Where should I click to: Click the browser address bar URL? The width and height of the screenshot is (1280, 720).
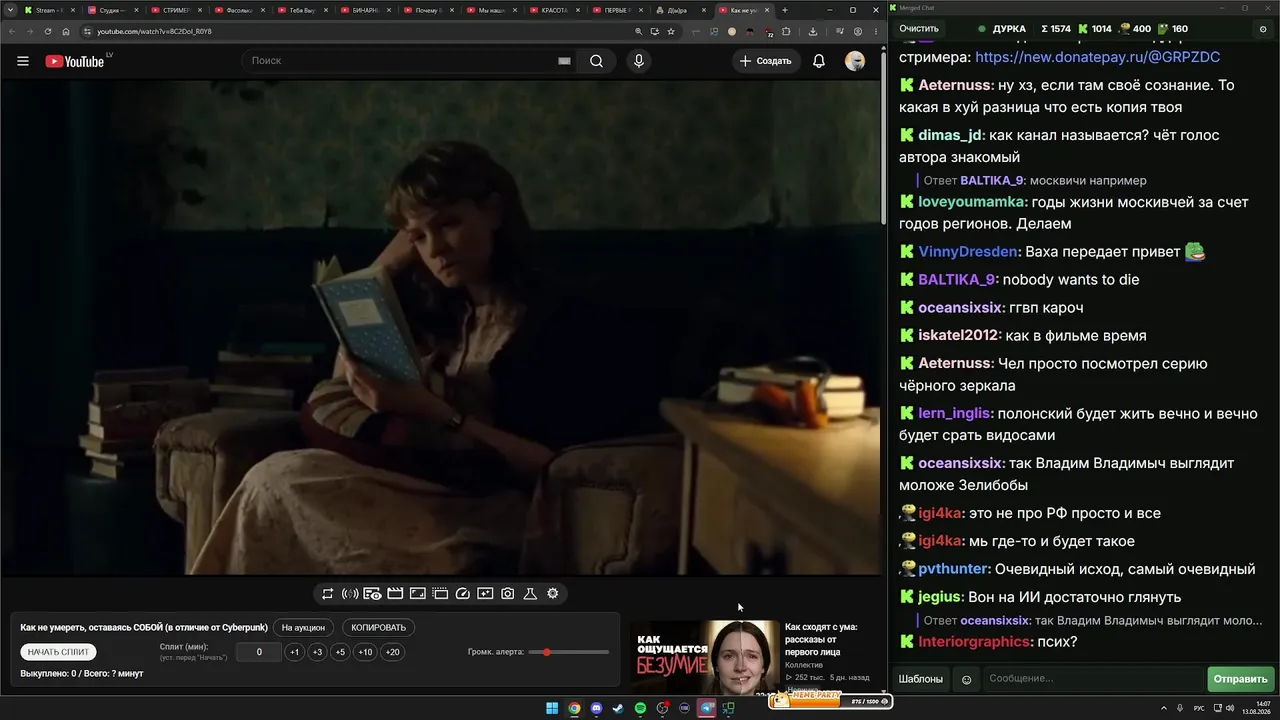pyautogui.click(x=154, y=31)
